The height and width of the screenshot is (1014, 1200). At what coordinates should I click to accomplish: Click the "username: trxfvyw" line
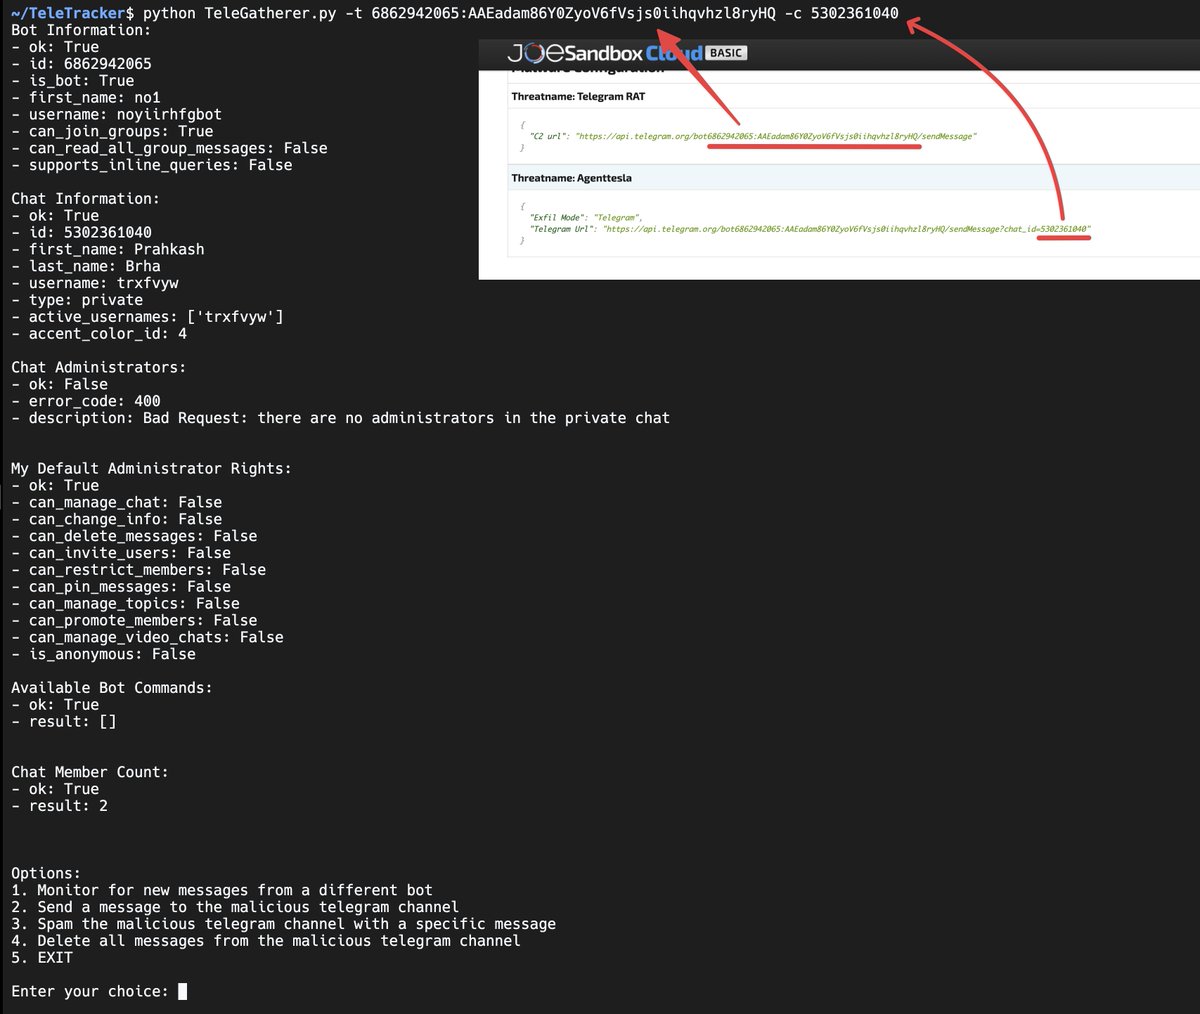click(x=95, y=283)
